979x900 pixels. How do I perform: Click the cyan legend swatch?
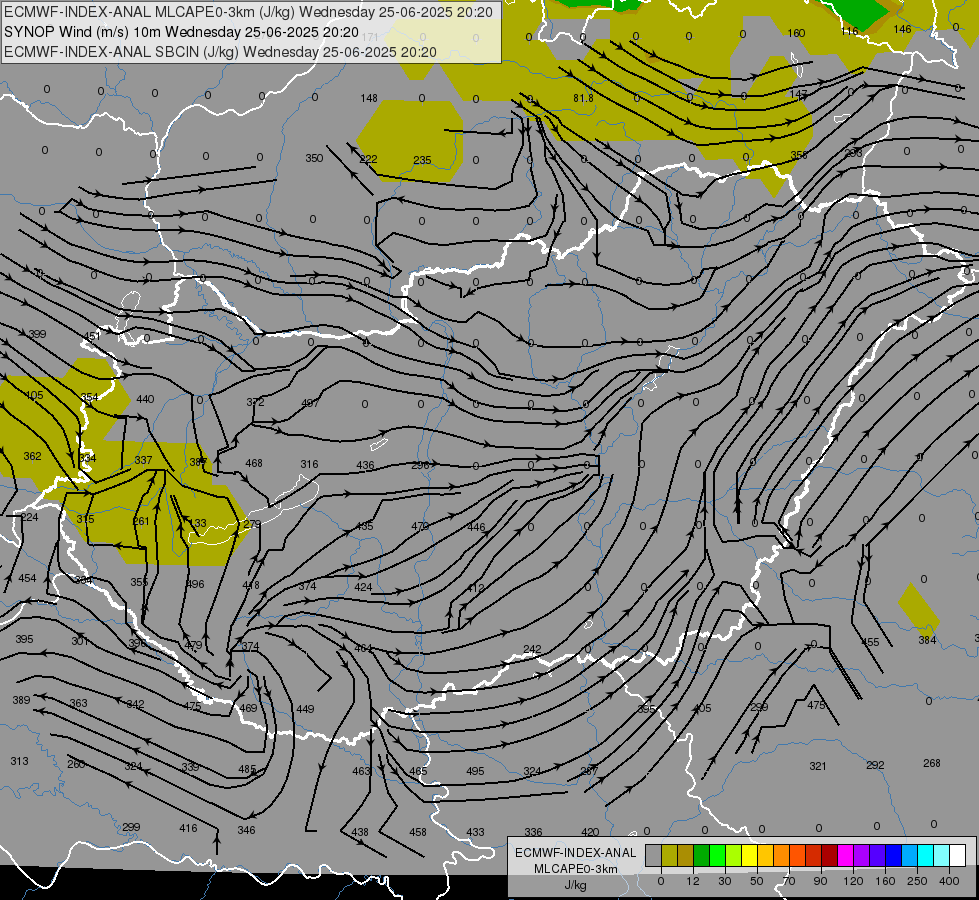click(x=926, y=855)
